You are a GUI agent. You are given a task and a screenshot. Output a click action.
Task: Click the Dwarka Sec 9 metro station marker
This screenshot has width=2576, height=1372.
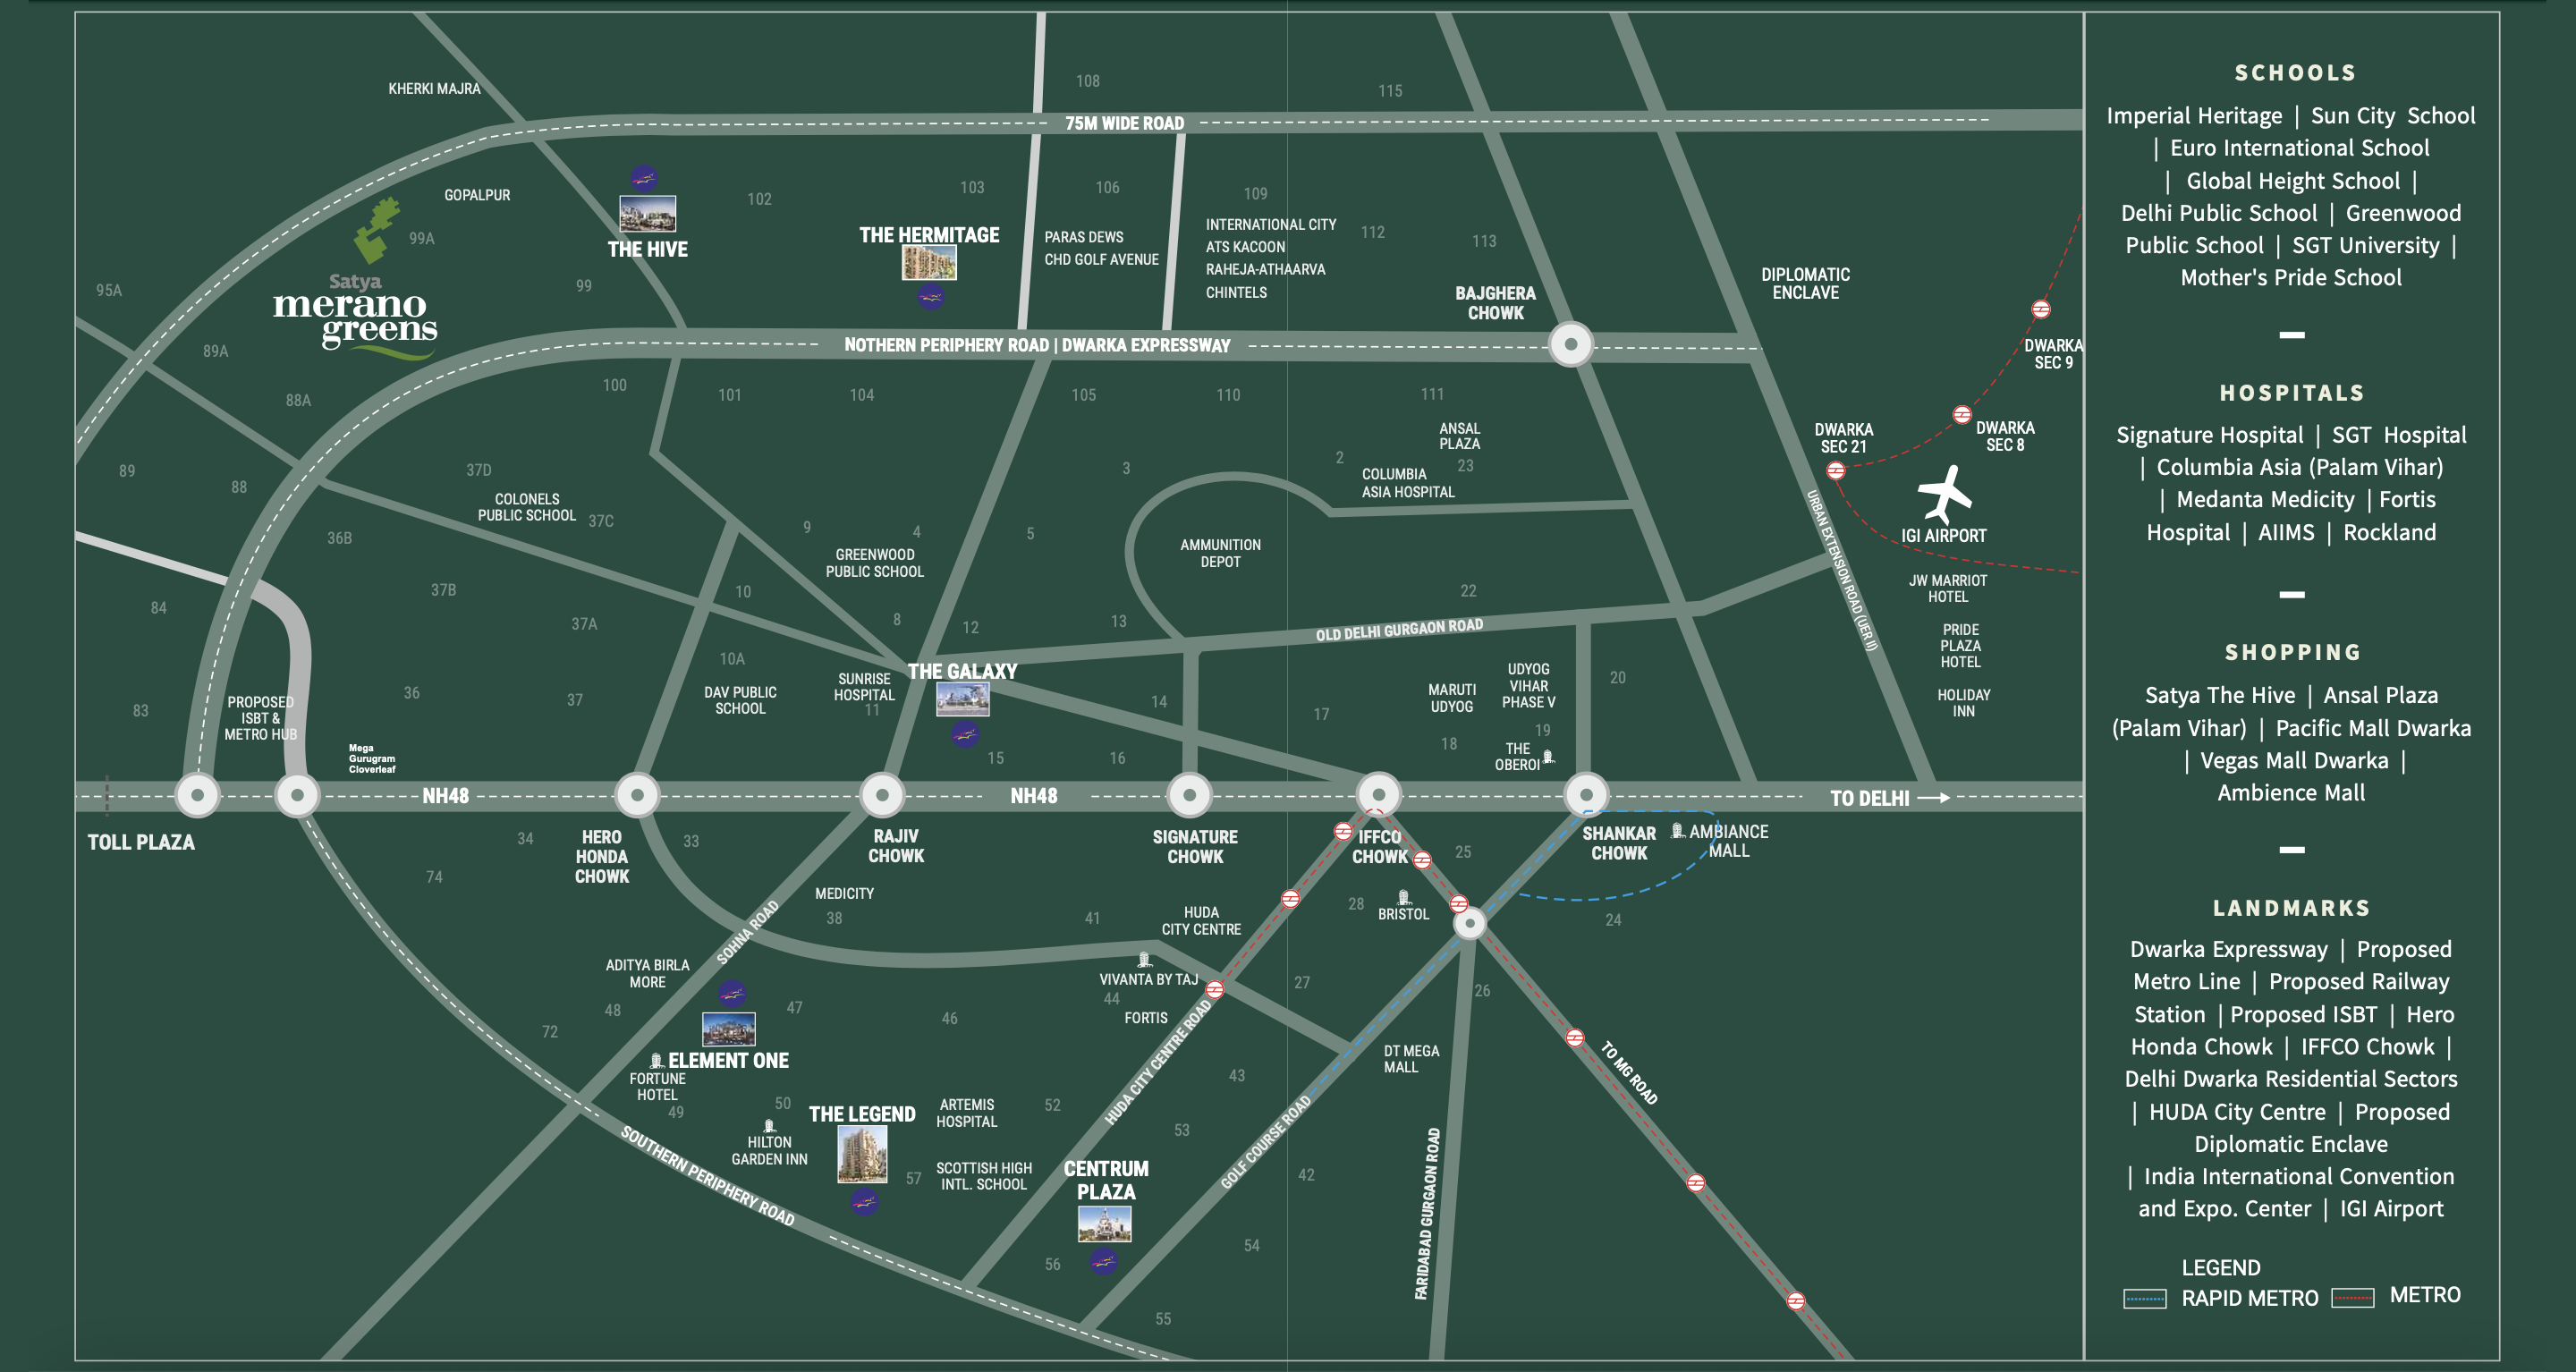[x=2041, y=309]
